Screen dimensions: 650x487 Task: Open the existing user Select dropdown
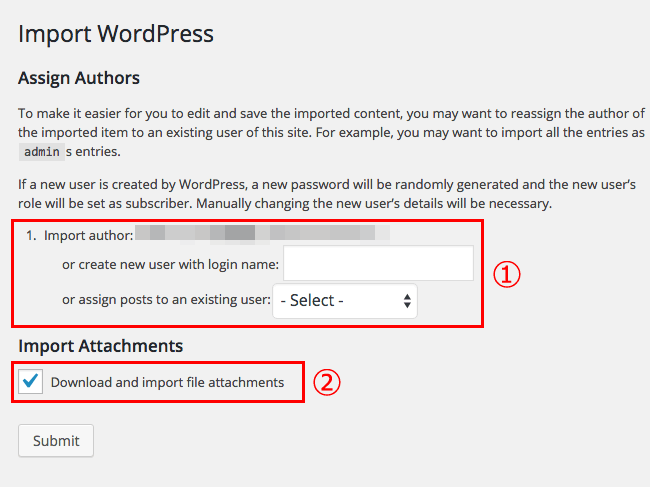[344, 301]
